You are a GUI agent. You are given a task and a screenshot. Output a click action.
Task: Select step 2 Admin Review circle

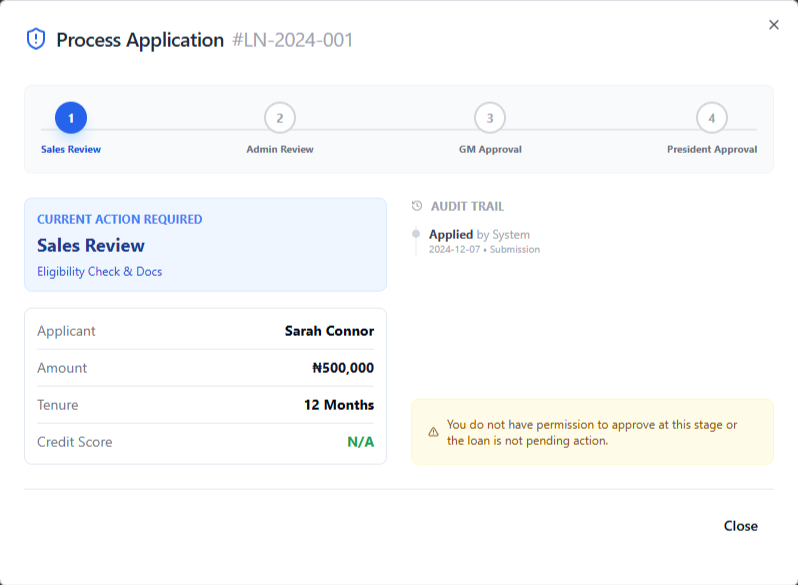coord(280,118)
